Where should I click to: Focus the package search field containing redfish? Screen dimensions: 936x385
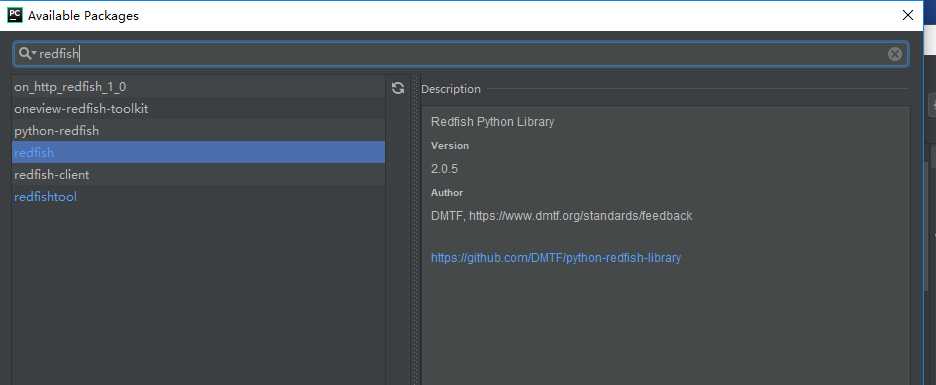[x=461, y=54]
